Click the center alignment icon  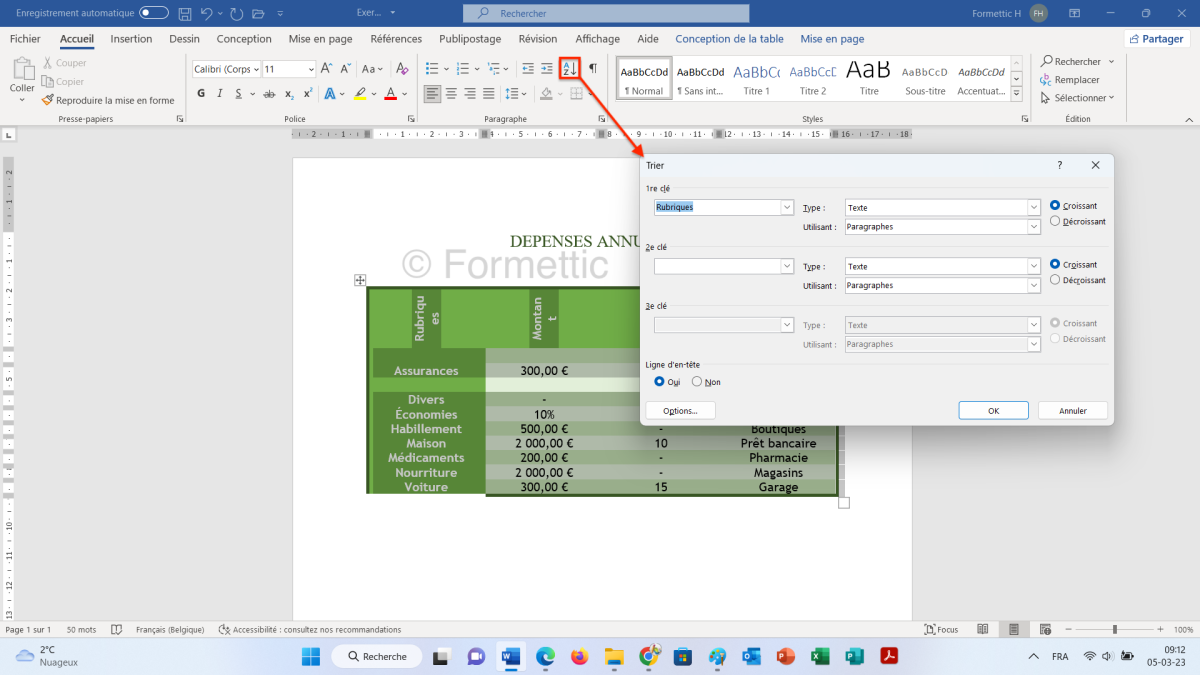click(x=451, y=93)
